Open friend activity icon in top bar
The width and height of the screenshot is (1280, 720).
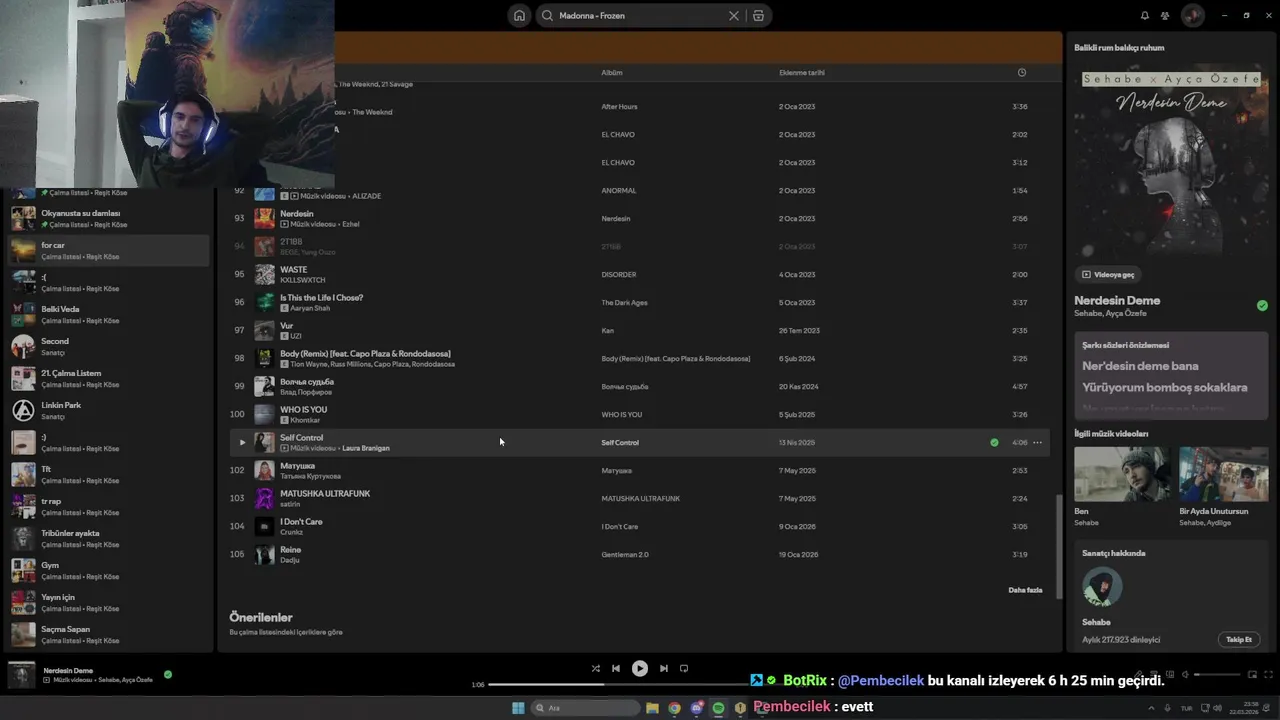(1165, 16)
